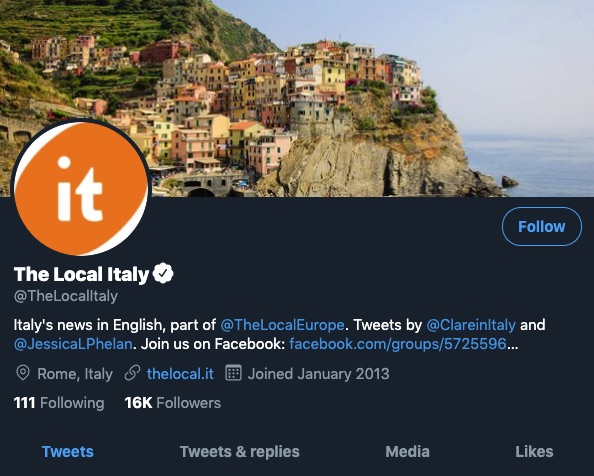Click the verified badge next to The Local Italy
Image resolution: width=594 pixels, height=476 pixels.
163,273
